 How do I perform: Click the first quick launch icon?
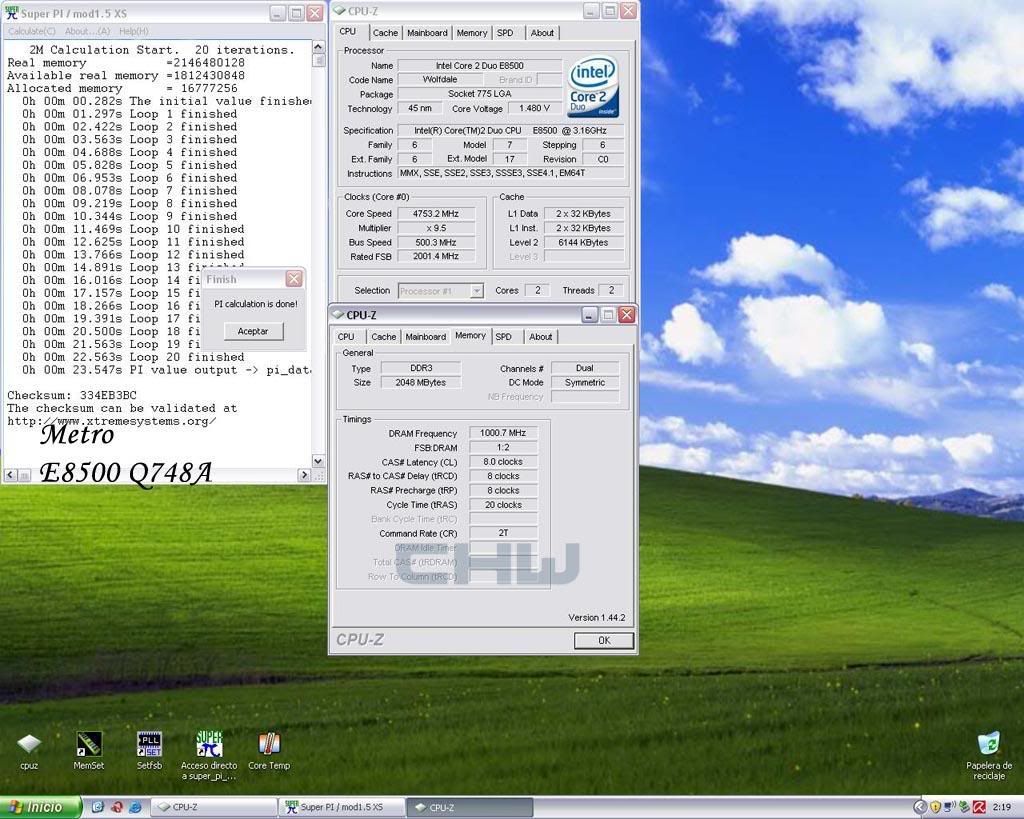coord(97,807)
